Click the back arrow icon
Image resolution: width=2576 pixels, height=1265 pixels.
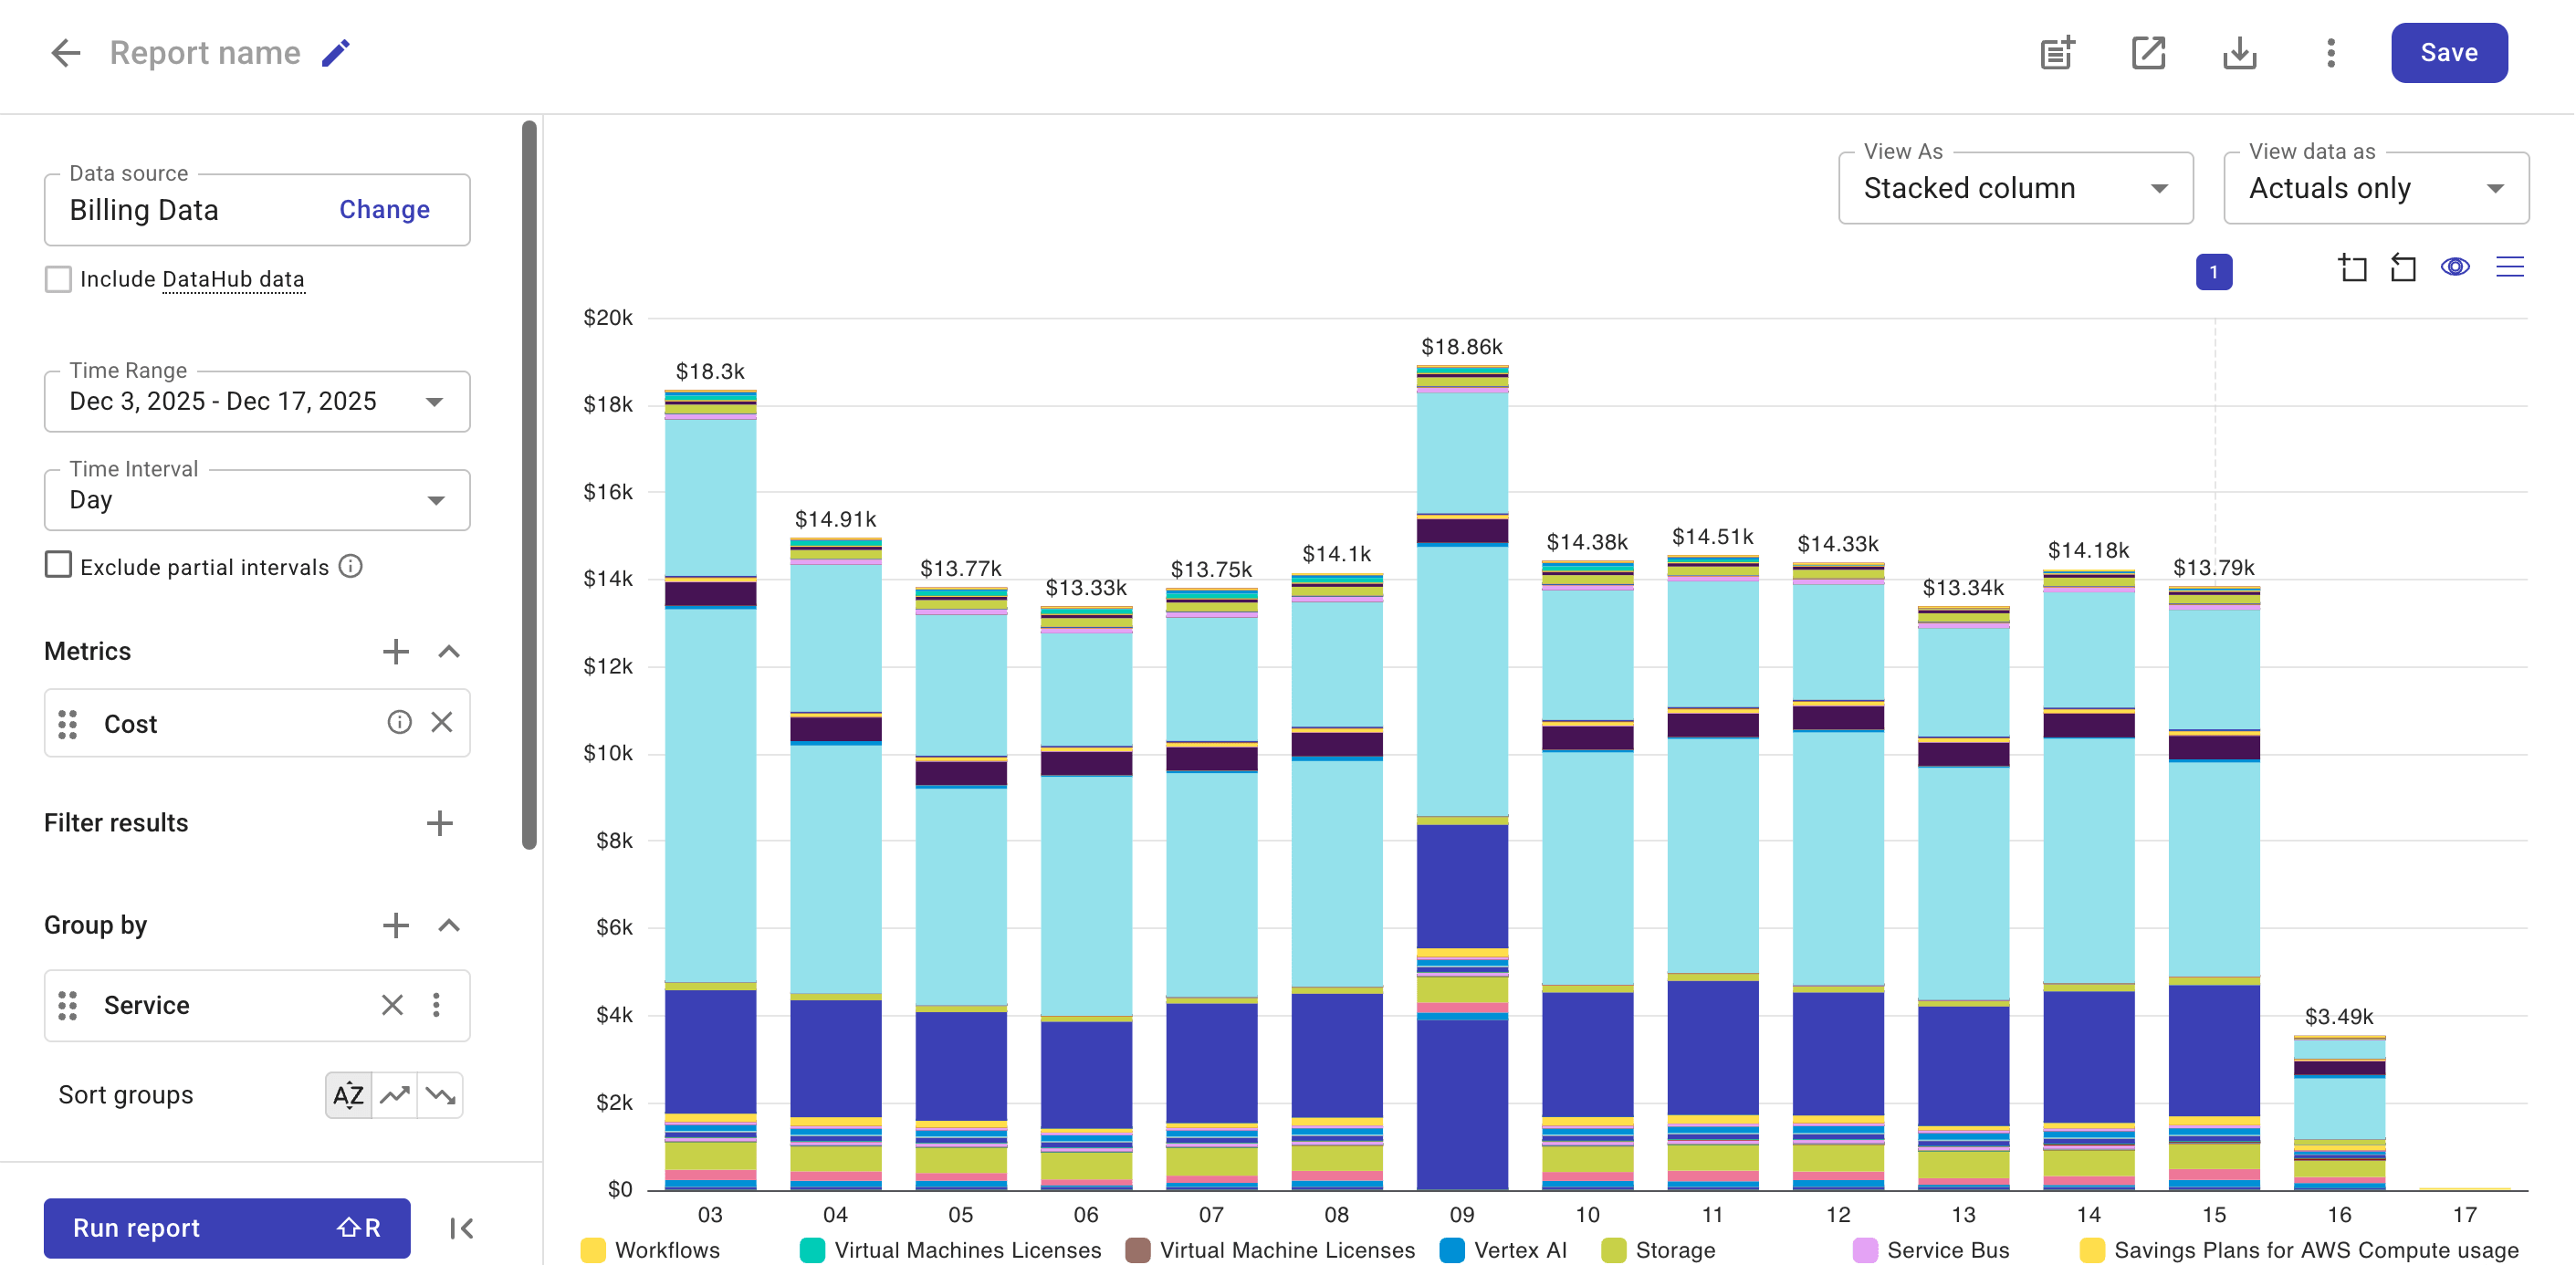[65, 53]
